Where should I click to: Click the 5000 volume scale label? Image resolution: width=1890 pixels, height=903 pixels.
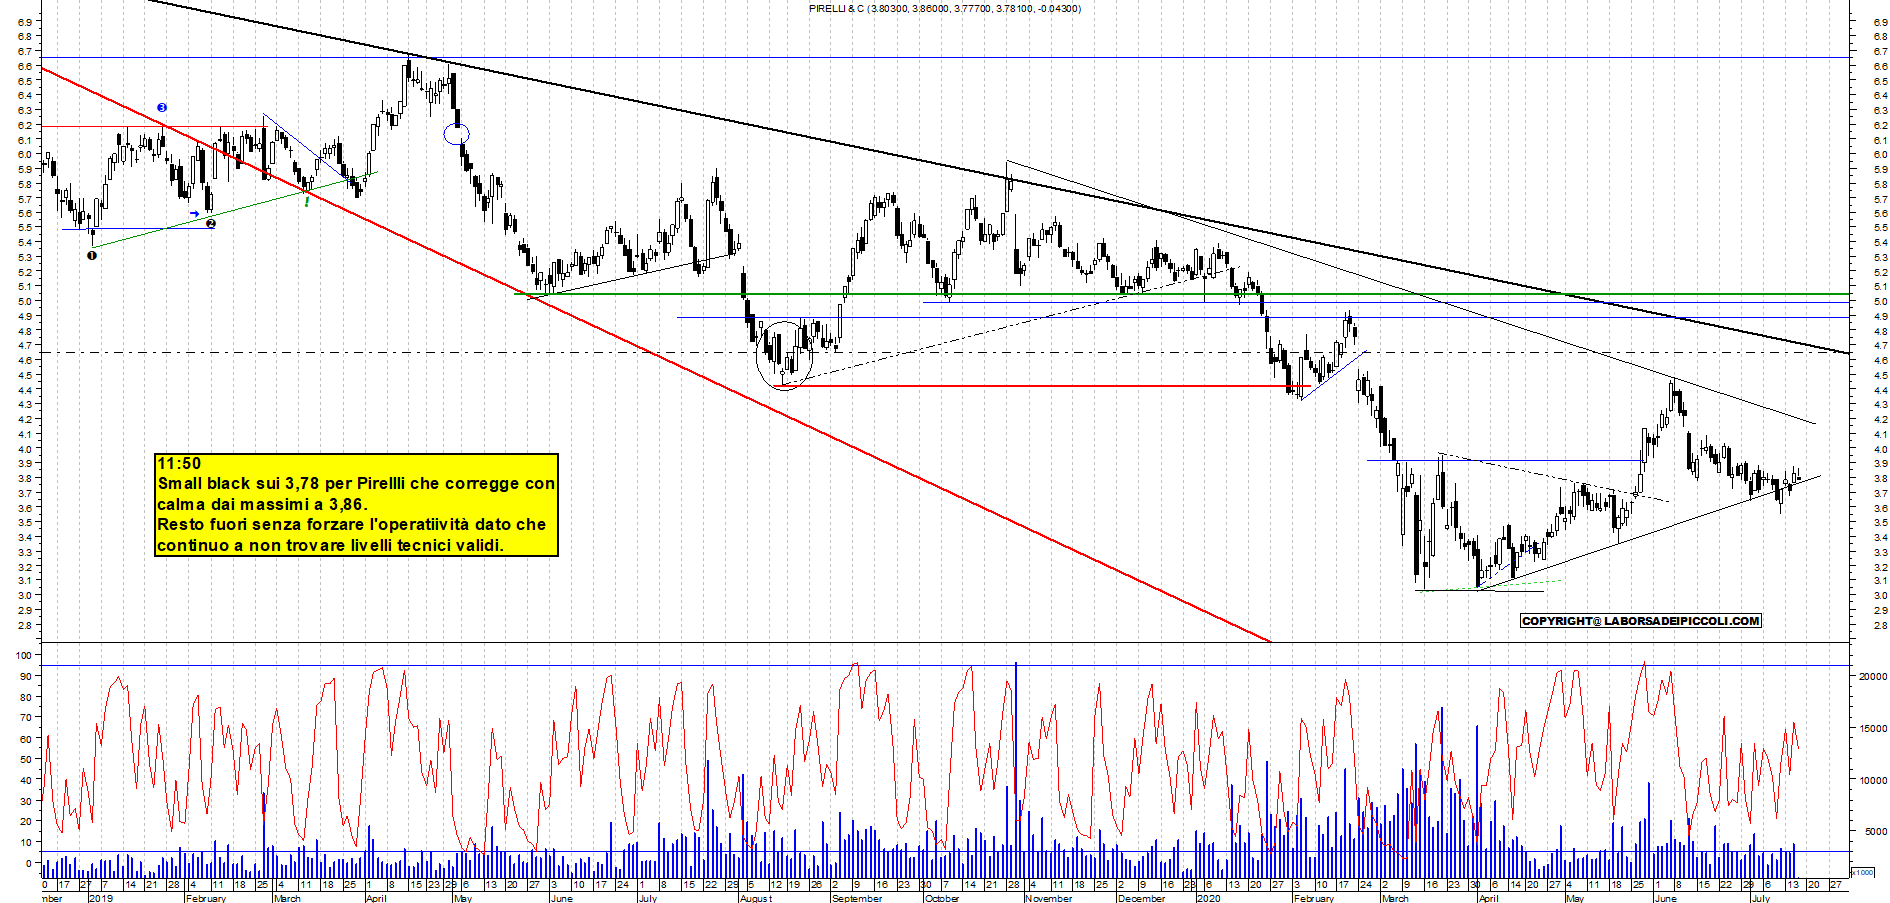pyautogui.click(x=1874, y=832)
